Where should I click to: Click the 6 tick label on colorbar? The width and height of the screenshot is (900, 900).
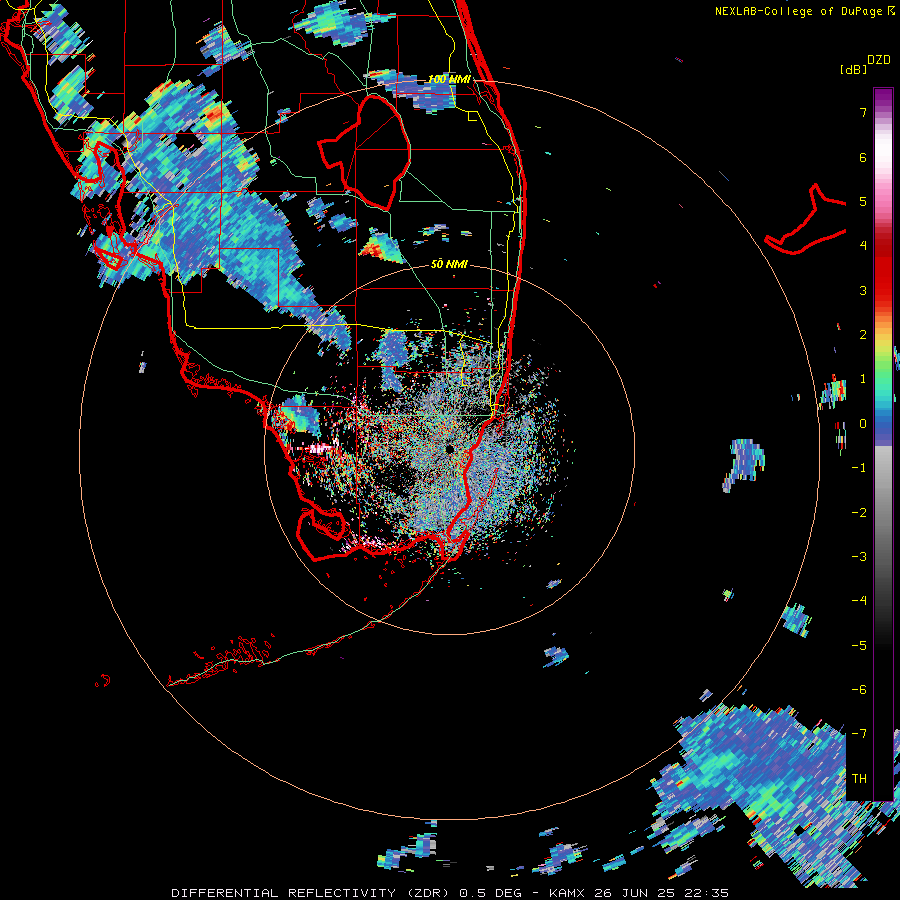863,157
